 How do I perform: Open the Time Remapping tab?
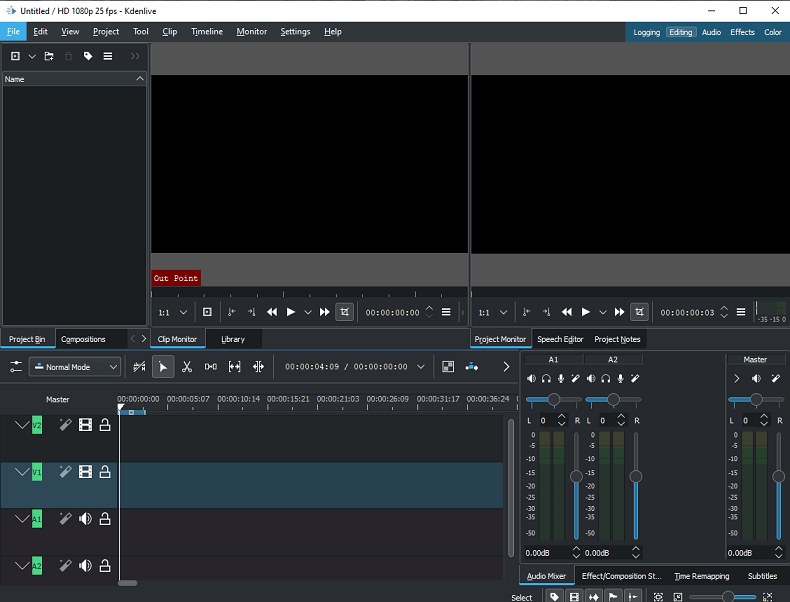[x=702, y=576]
